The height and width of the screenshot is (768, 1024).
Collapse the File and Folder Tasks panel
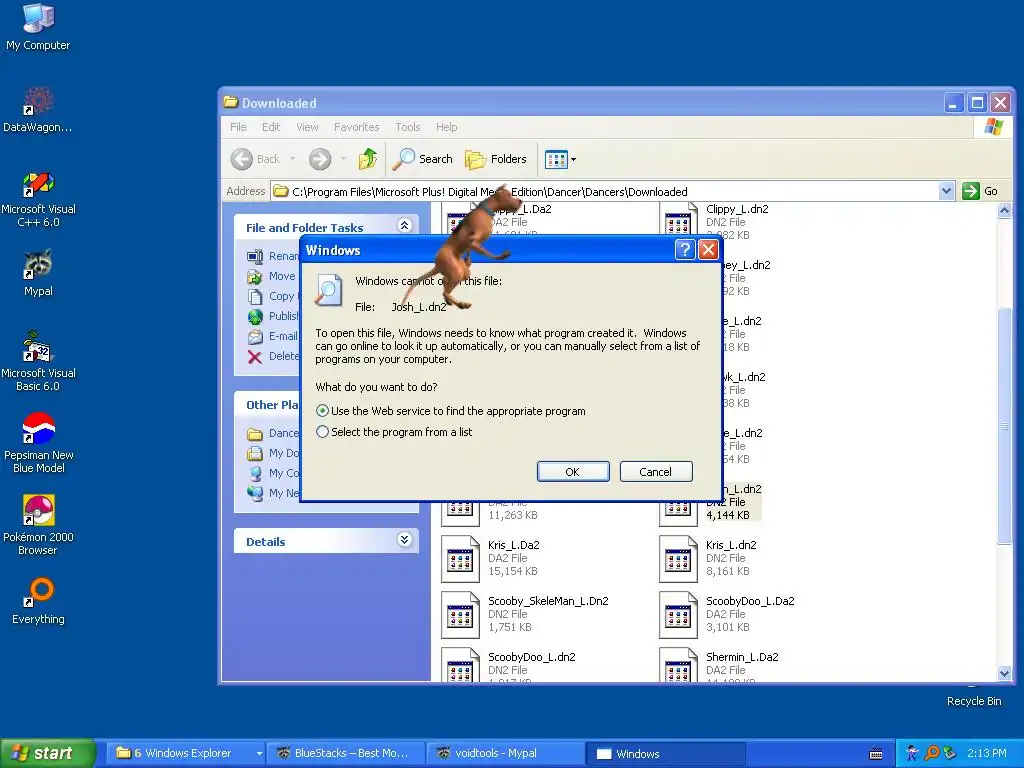tap(404, 226)
